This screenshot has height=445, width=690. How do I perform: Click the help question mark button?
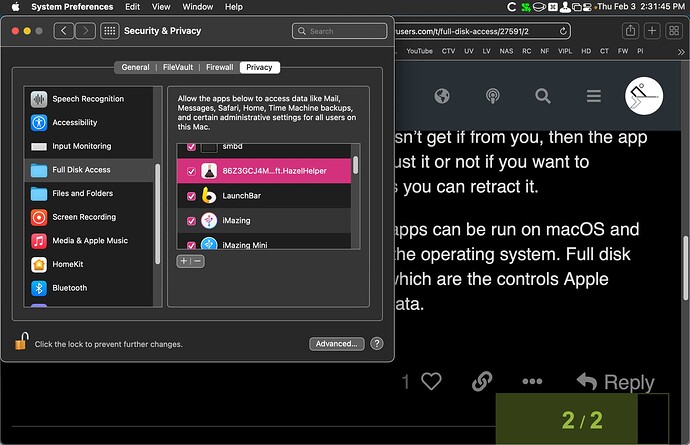click(377, 343)
